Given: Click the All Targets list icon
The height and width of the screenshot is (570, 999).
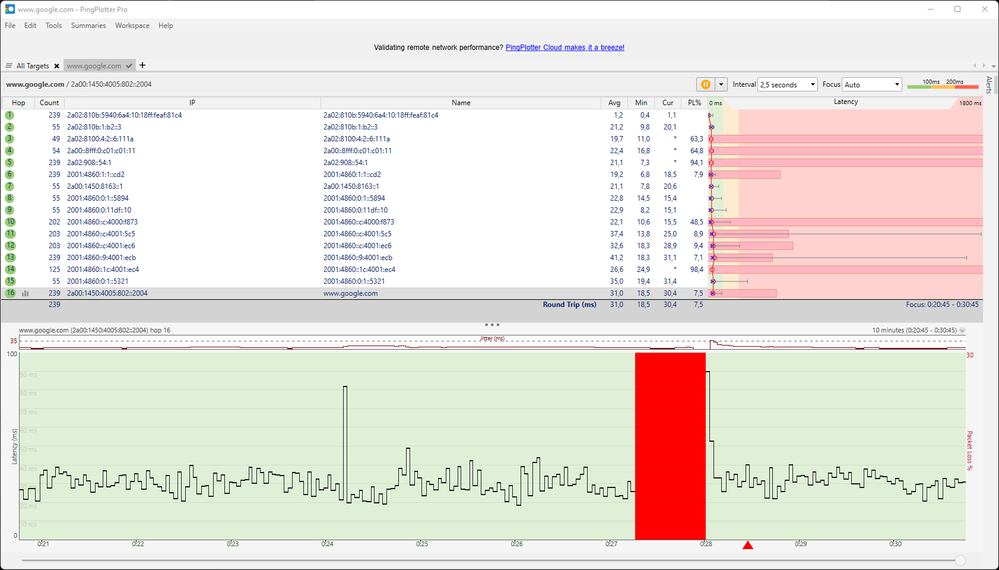Looking at the screenshot, I should 9,66.
